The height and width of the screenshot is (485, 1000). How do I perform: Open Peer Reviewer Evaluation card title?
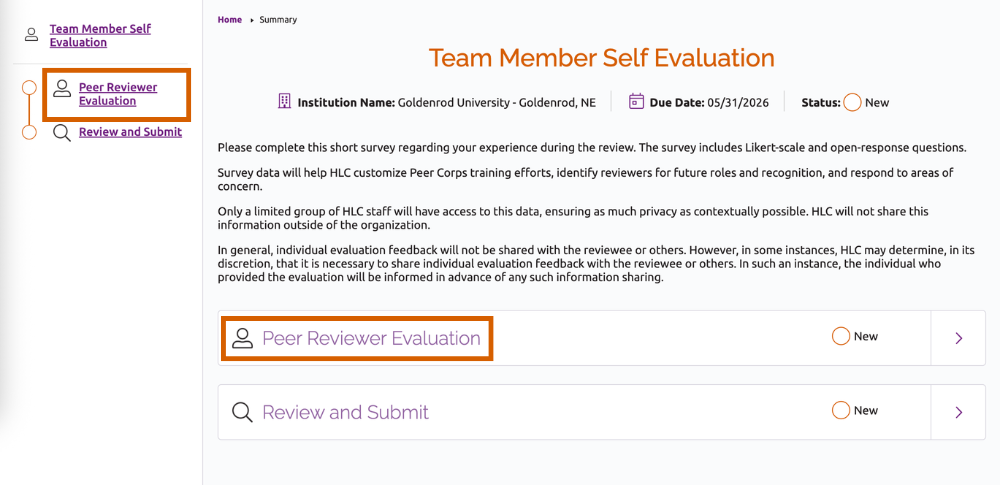(371, 338)
